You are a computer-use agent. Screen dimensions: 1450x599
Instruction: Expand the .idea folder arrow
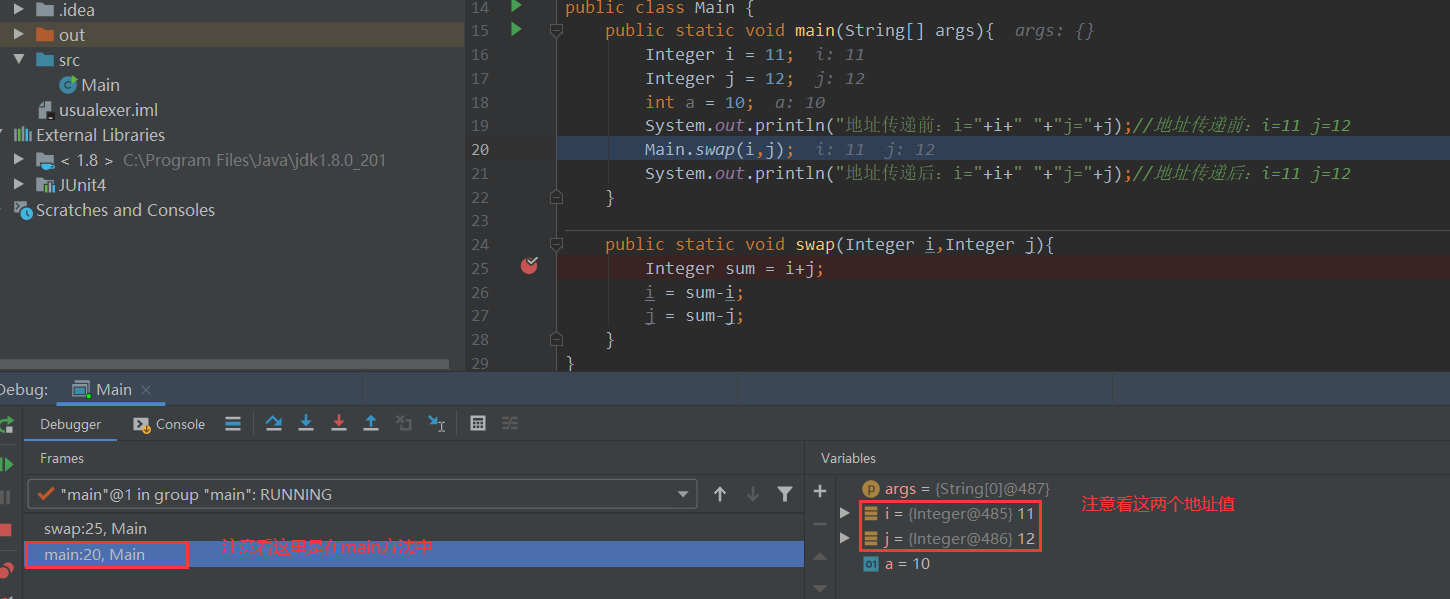pos(19,9)
